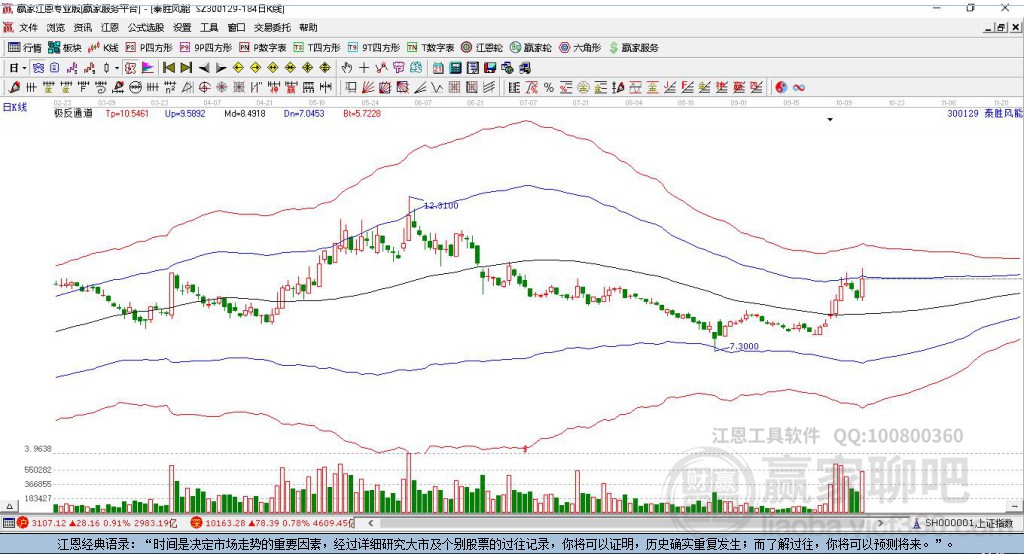1024x554 pixels.
Task: Click the 300129 泰胜风能 stock label
Action: 984,113
